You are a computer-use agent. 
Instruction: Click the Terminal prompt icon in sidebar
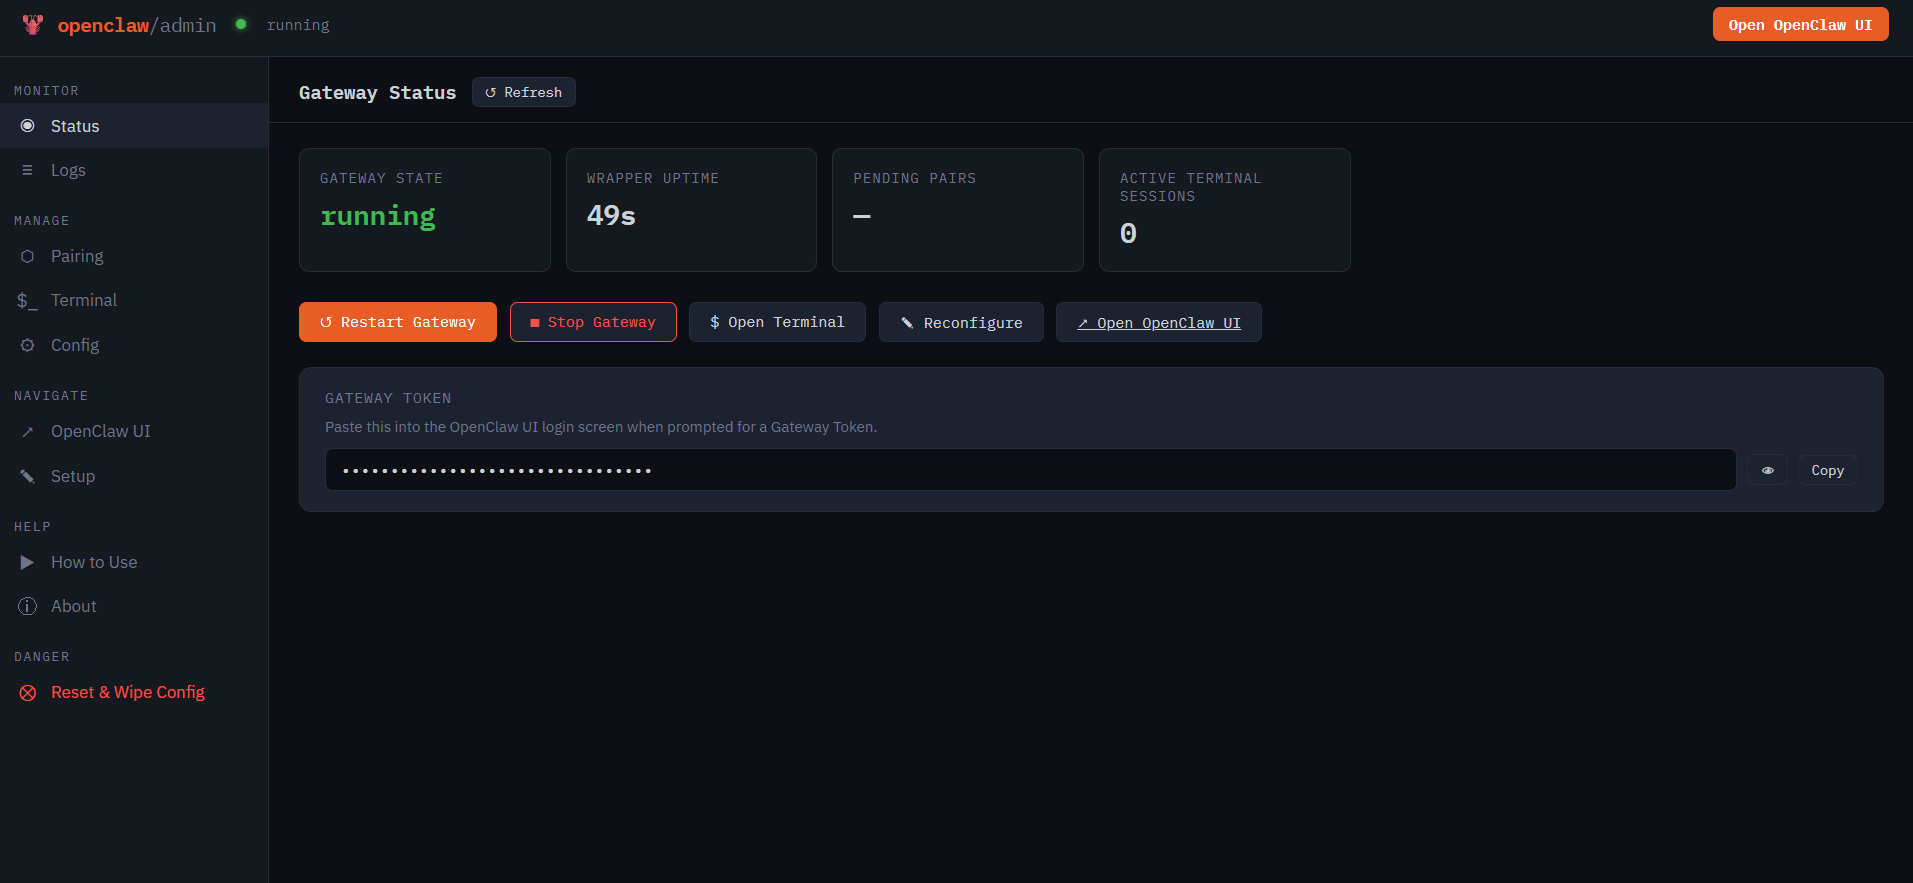27,301
